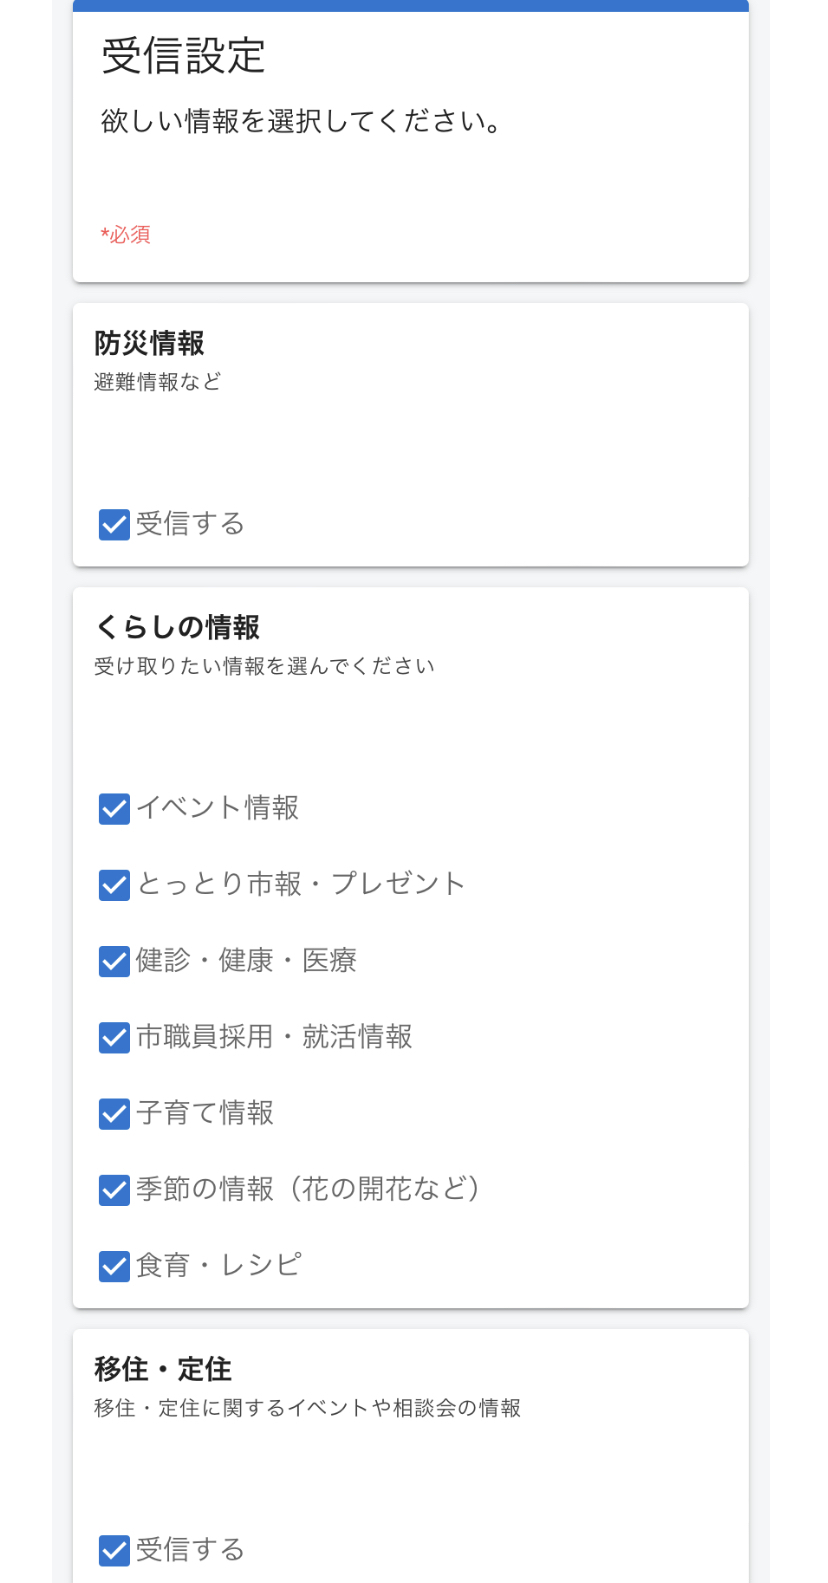Uncheck 健診・健康・医療
This screenshot has width=828, height=1583.
[x=113, y=960]
